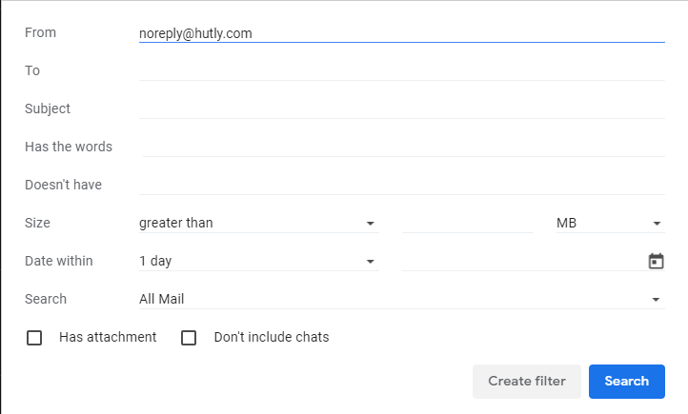688x414 pixels.
Task: Click the Create filter button
Action: click(x=527, y=381)
